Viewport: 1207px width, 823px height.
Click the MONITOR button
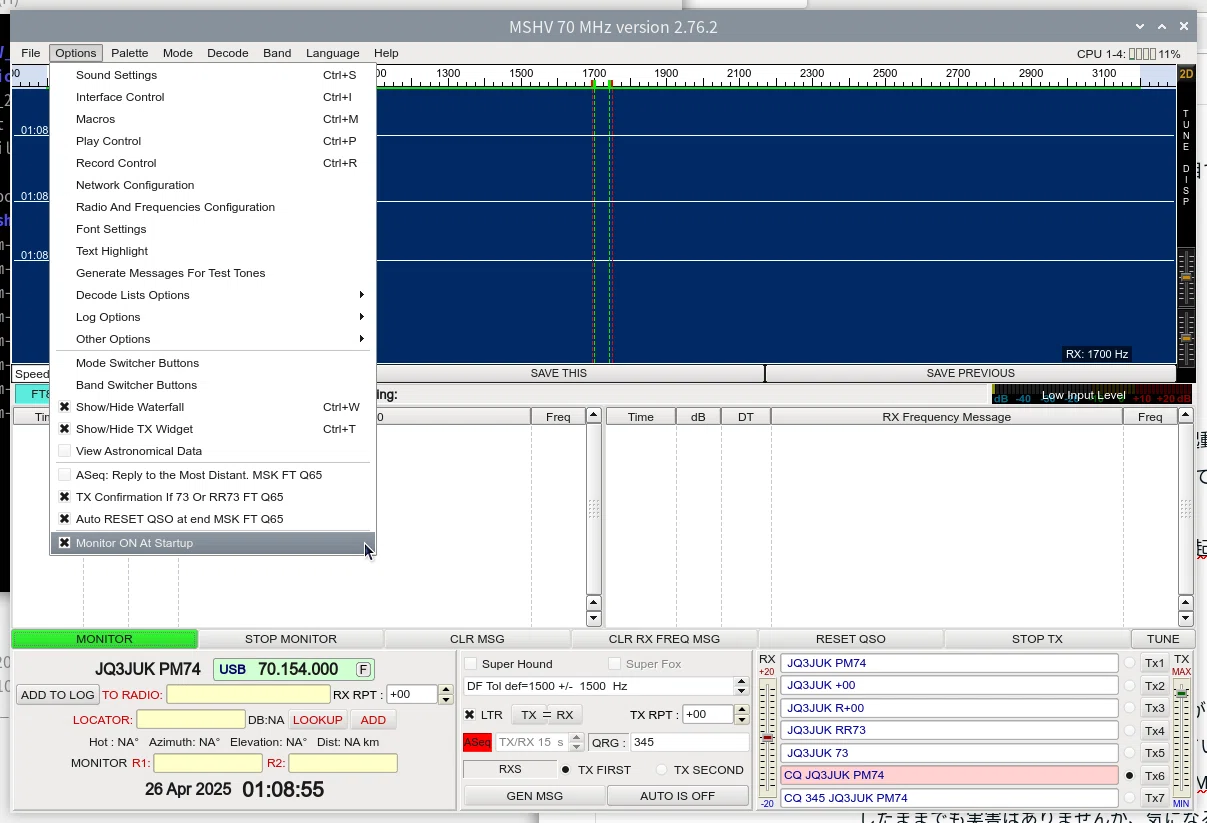[104, 639]
